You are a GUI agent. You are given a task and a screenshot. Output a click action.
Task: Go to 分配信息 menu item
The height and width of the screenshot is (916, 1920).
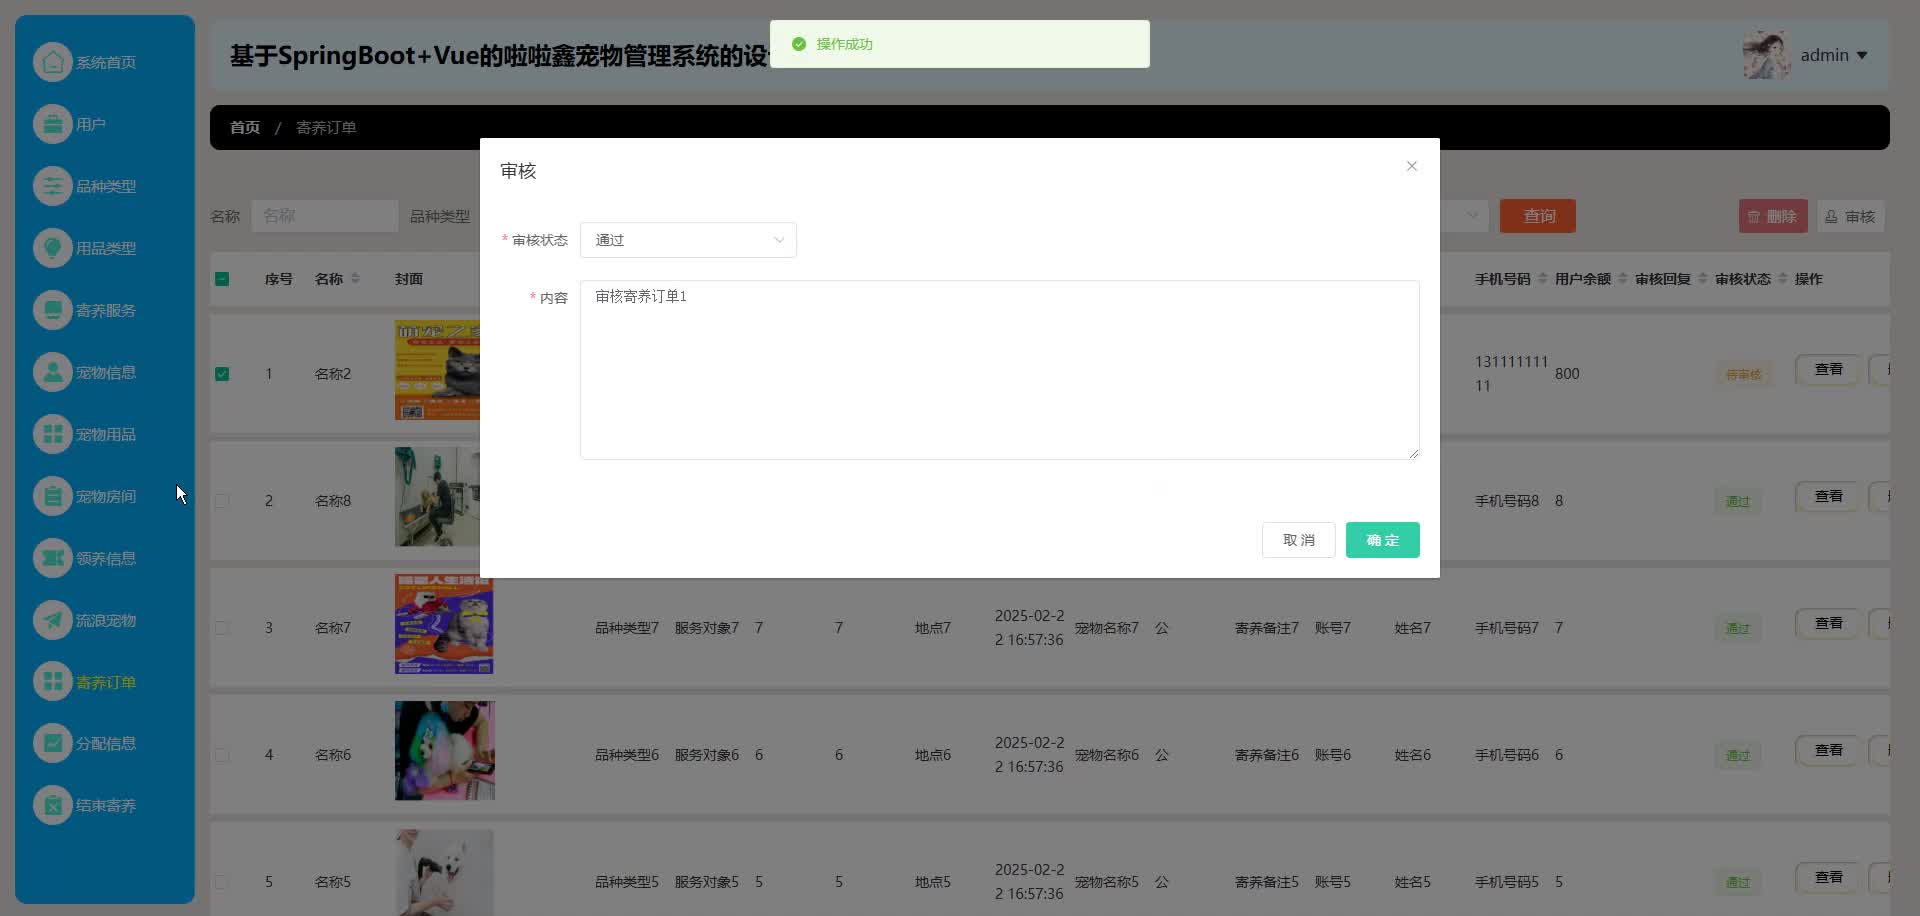(105, 744)
